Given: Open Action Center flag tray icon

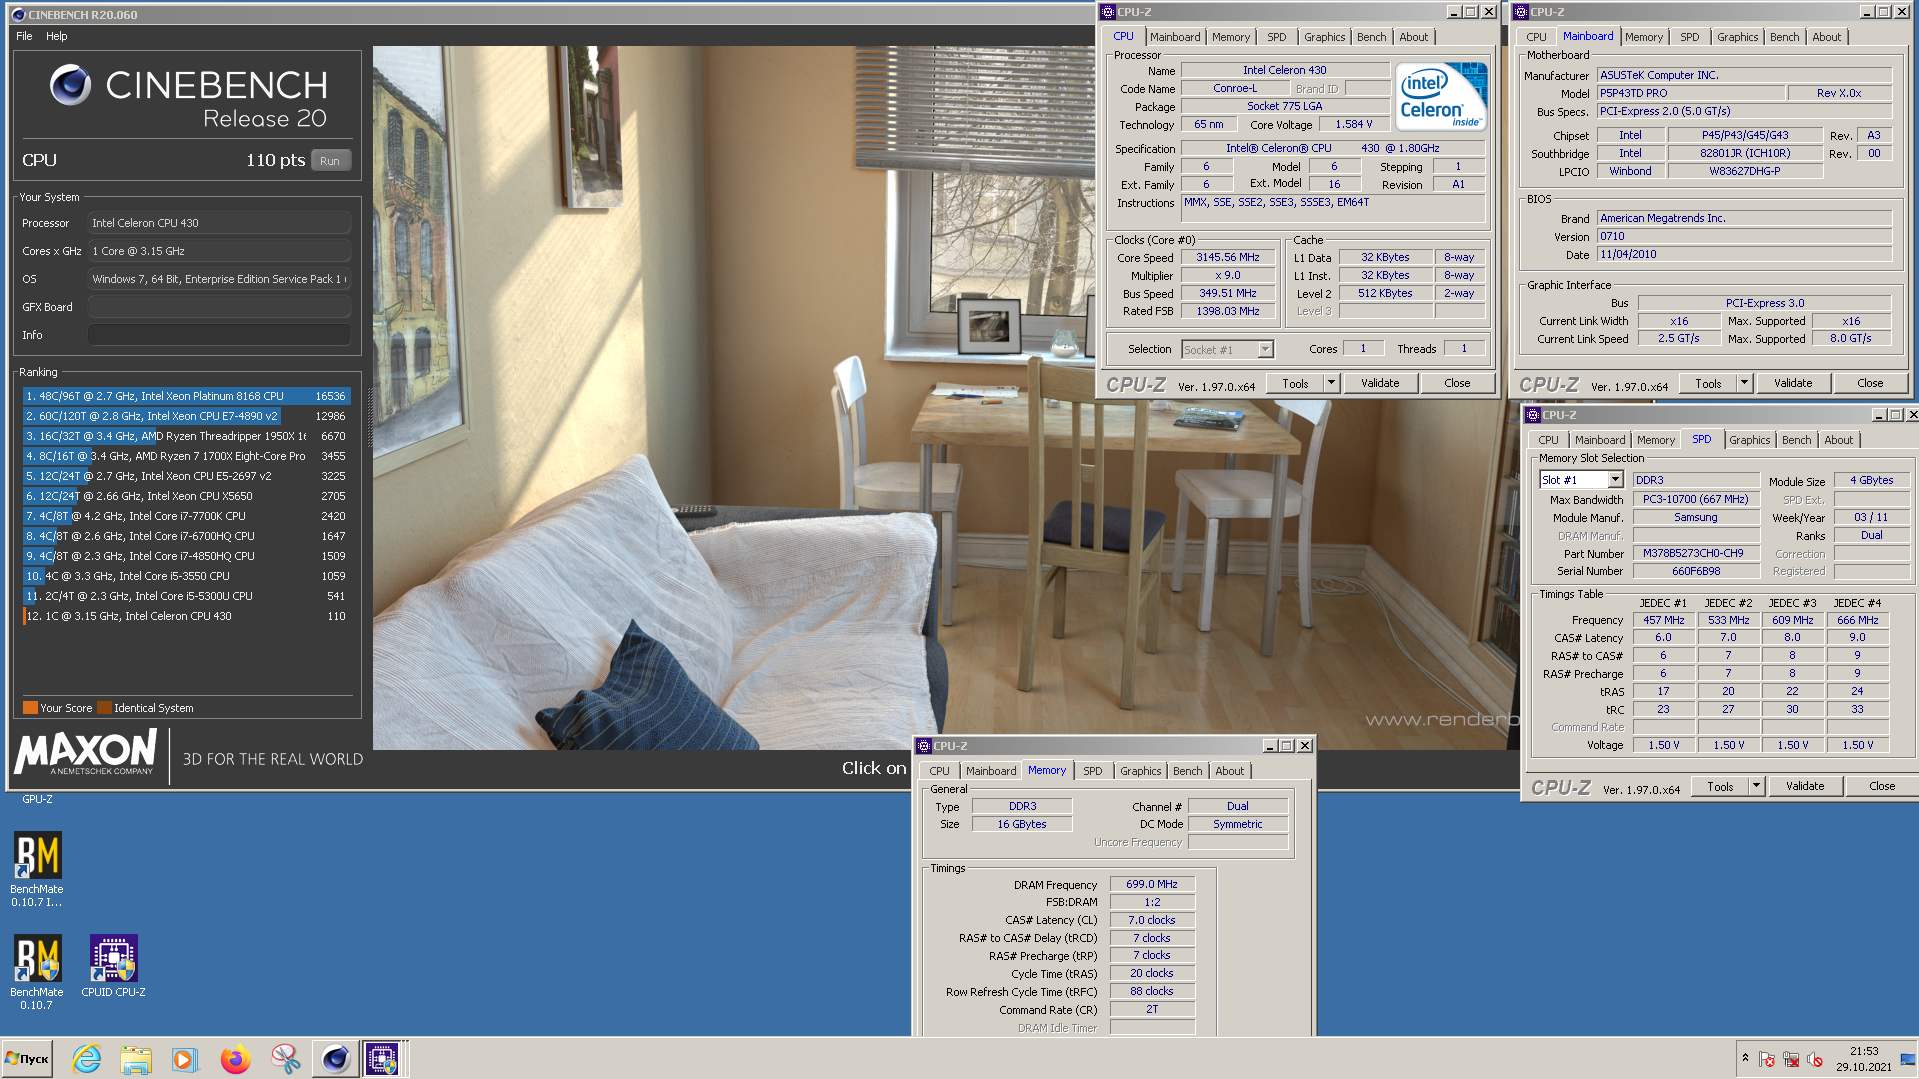Looking at the screenshot, I should coord(1767,1060).
